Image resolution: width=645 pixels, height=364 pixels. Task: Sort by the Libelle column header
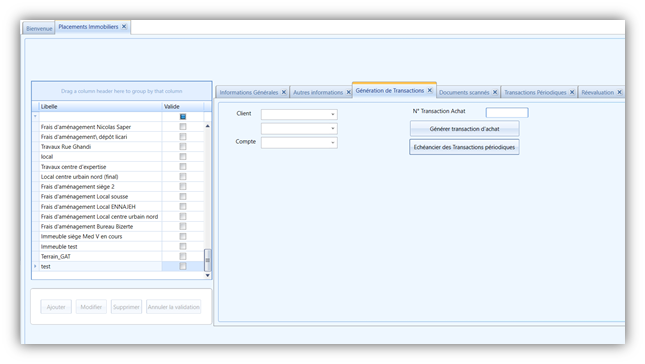click(x=100, y=107)
